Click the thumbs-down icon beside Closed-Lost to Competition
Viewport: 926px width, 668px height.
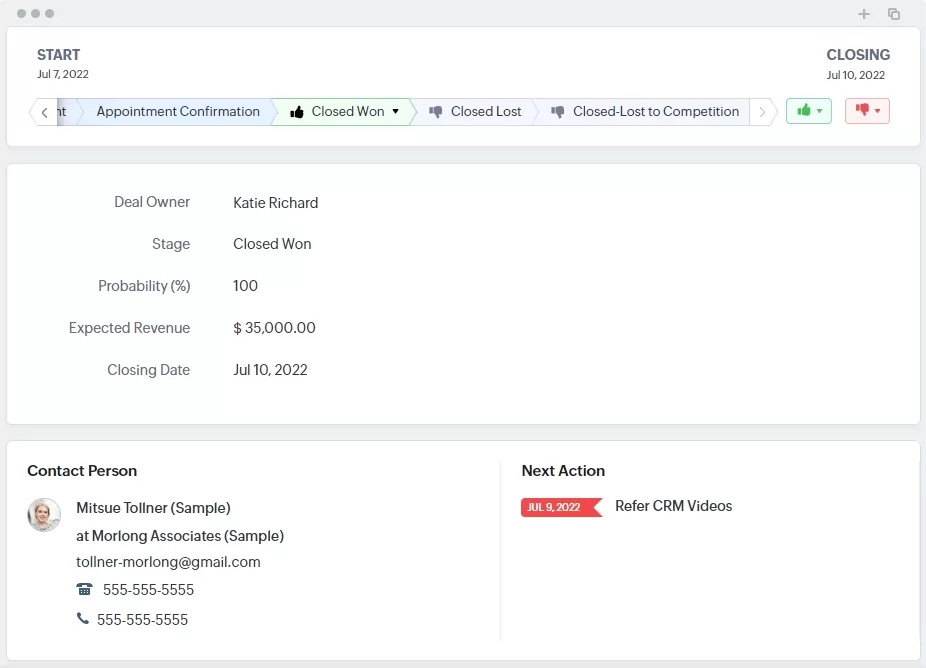coord(556,111)
